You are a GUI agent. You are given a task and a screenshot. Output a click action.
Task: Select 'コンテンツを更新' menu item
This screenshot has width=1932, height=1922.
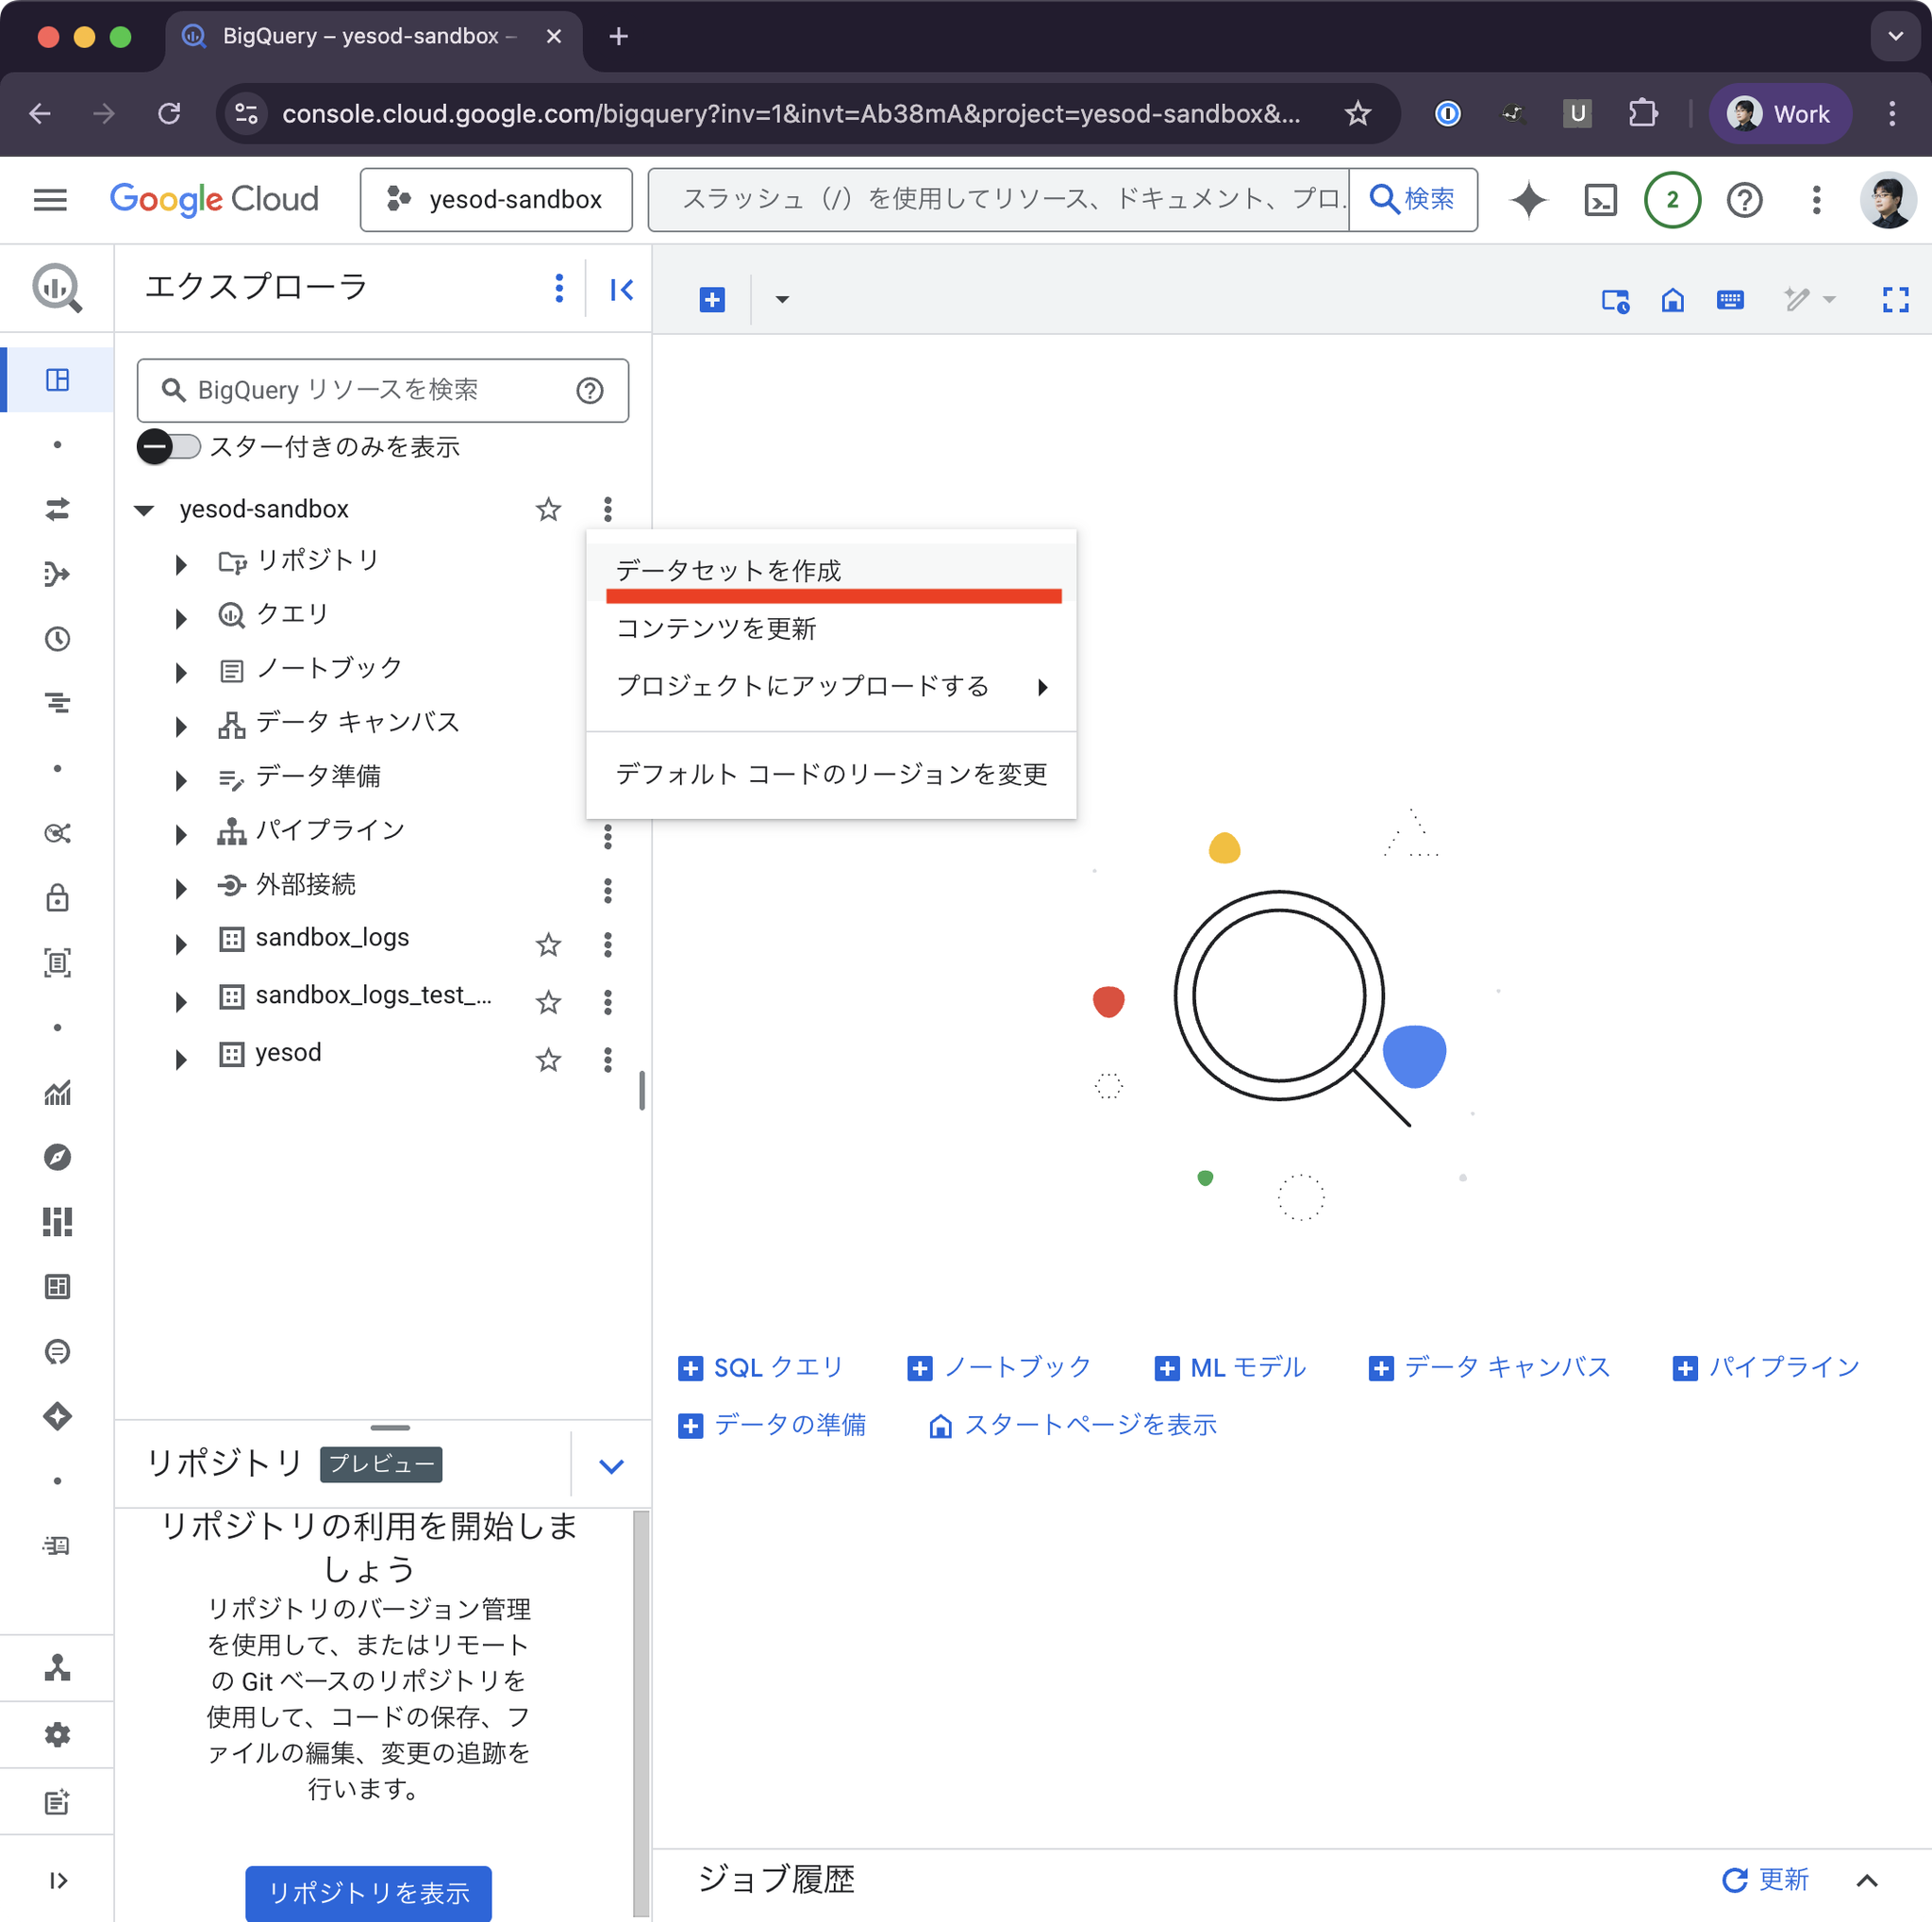[x=831, y=628]
